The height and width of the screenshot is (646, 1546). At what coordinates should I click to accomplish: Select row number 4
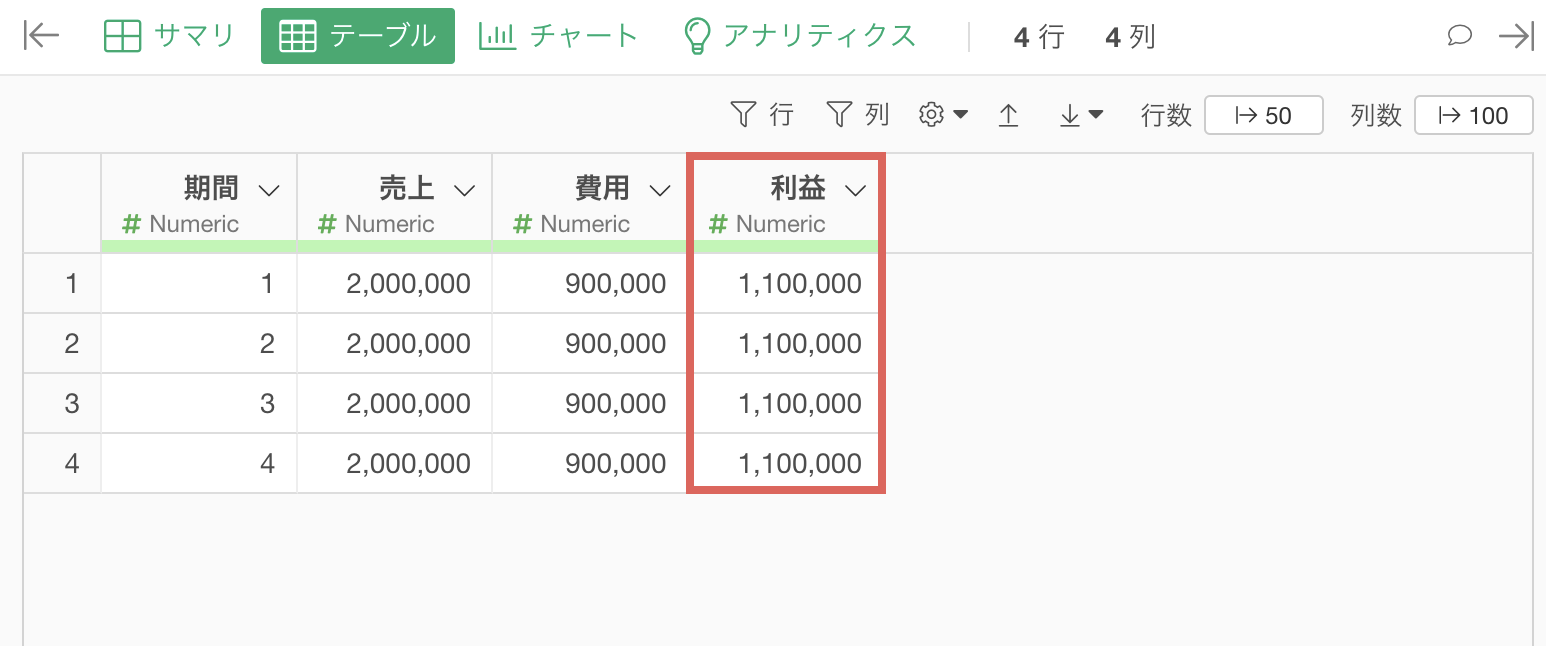pyautogui.click(x=62, y=463)
